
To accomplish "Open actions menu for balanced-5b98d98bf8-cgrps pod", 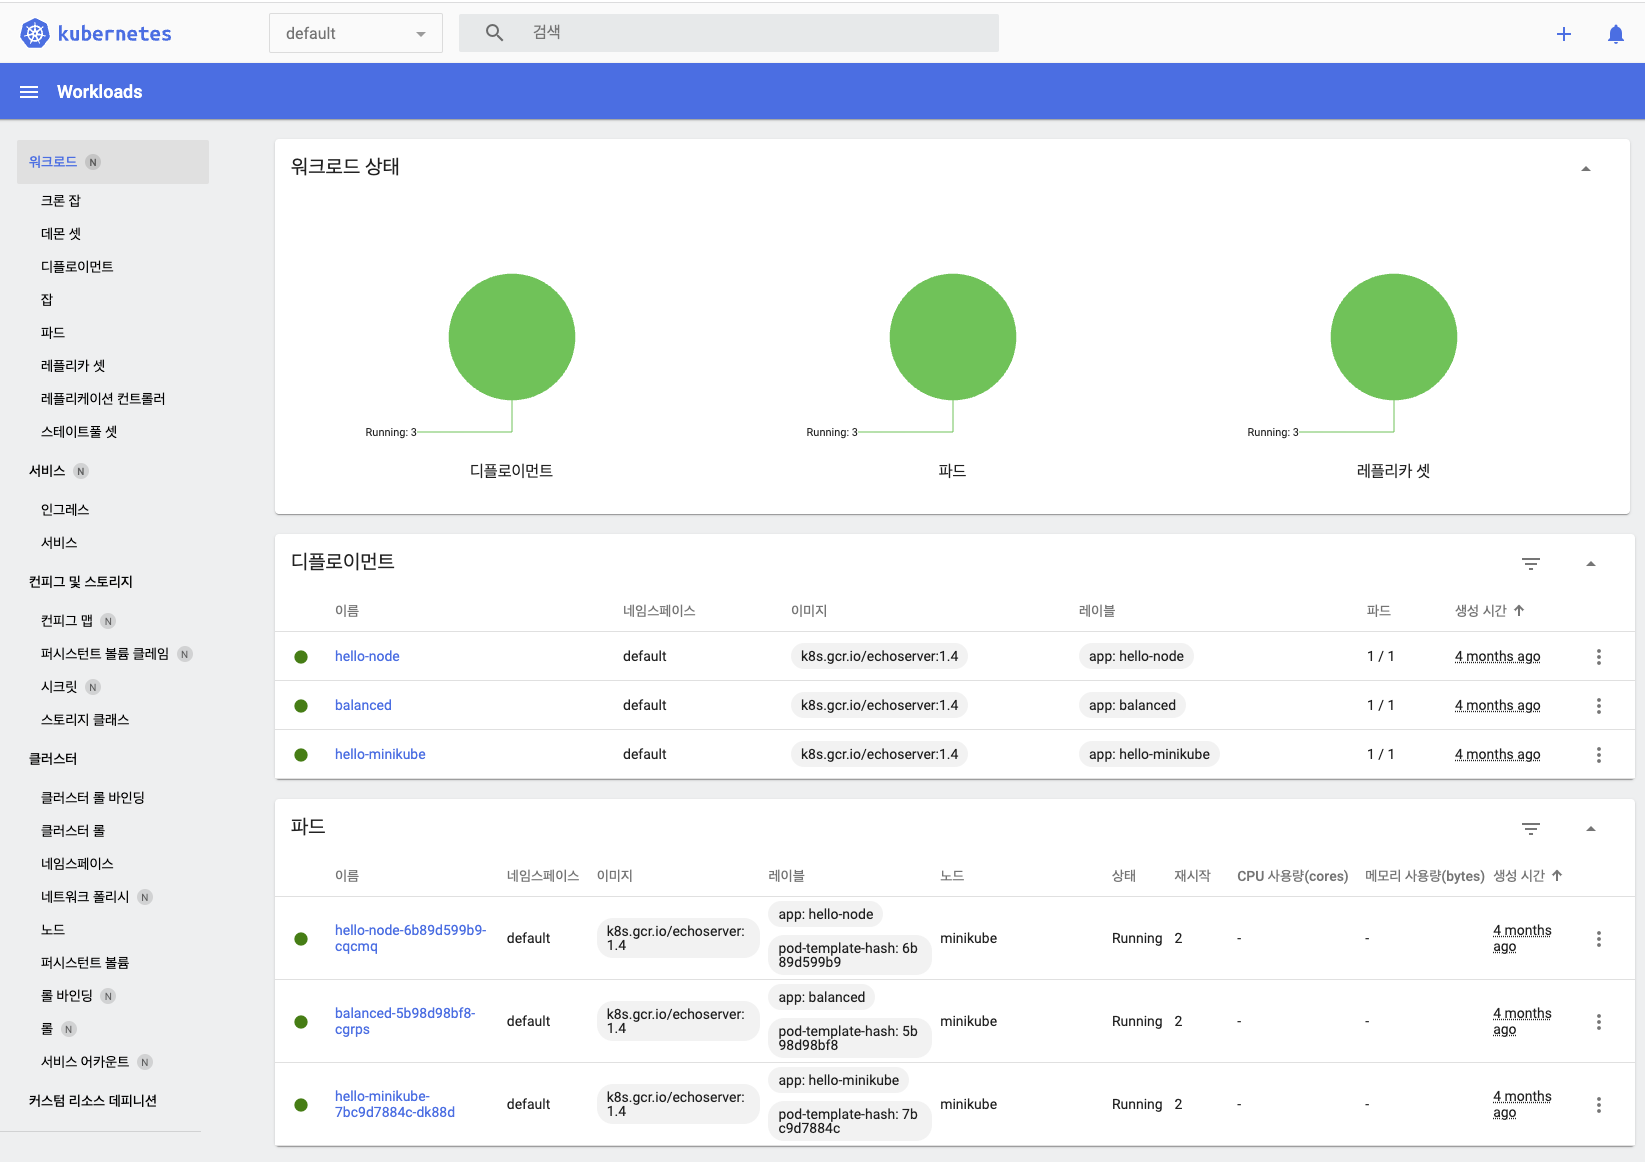I will click(1599, 1022).
